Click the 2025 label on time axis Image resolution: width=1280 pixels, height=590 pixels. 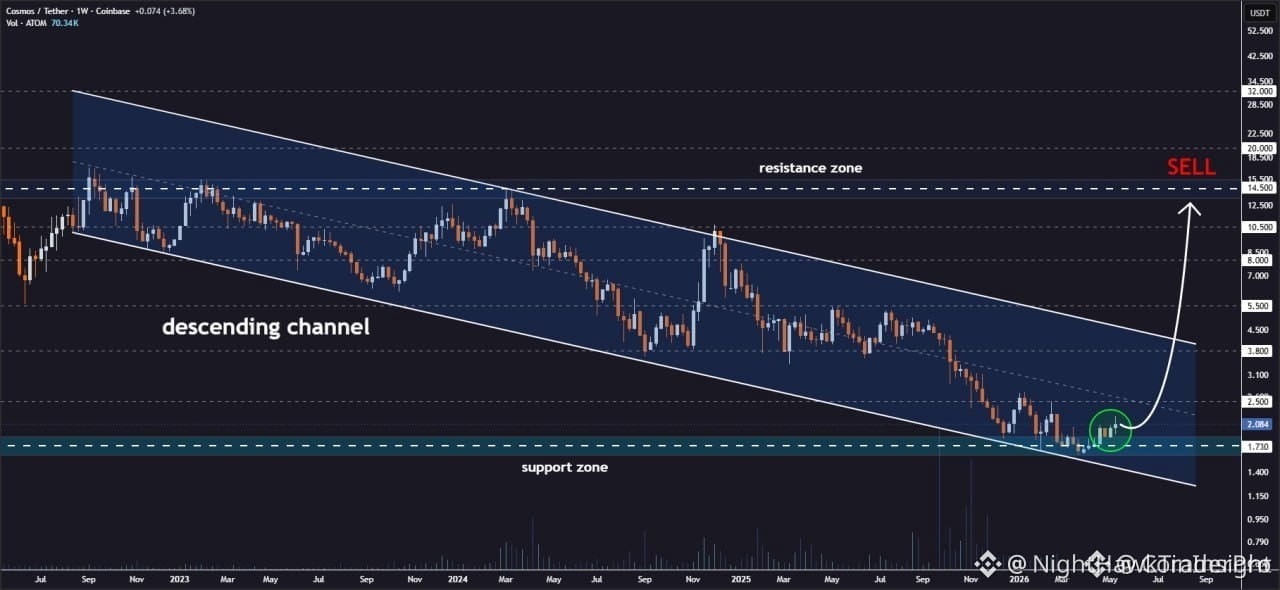click(740, 578)
